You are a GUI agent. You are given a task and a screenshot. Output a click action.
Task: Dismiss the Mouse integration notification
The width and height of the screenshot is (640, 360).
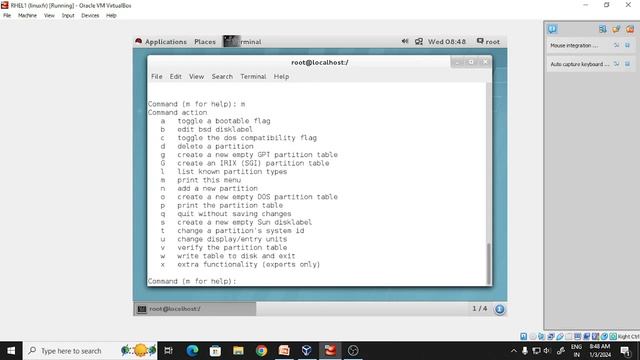point(627,45)
